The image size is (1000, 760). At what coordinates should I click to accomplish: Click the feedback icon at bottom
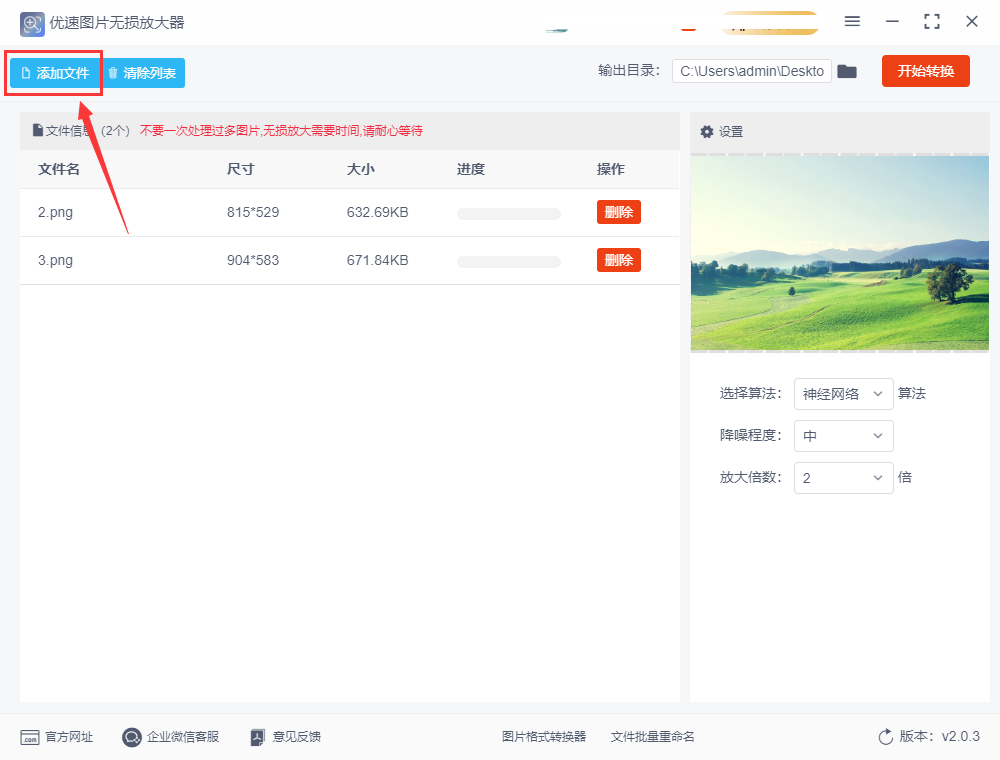coord(258,737)
